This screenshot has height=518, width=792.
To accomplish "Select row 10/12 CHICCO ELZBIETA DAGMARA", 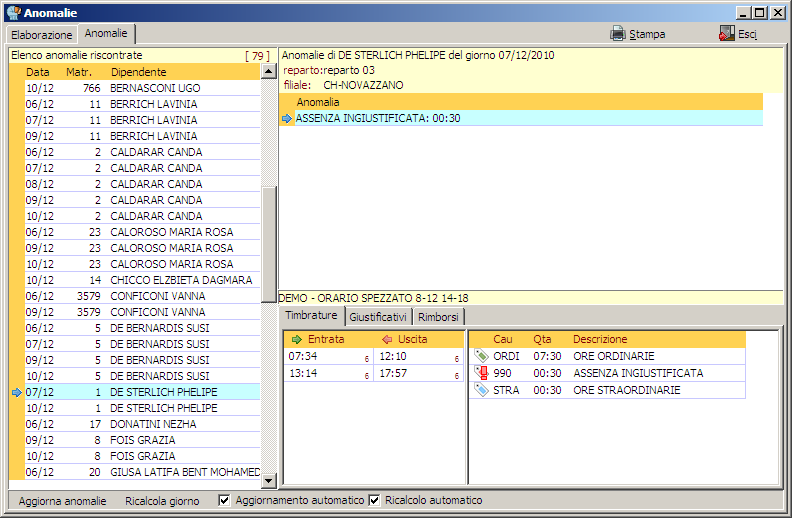I will coord(142,280).
